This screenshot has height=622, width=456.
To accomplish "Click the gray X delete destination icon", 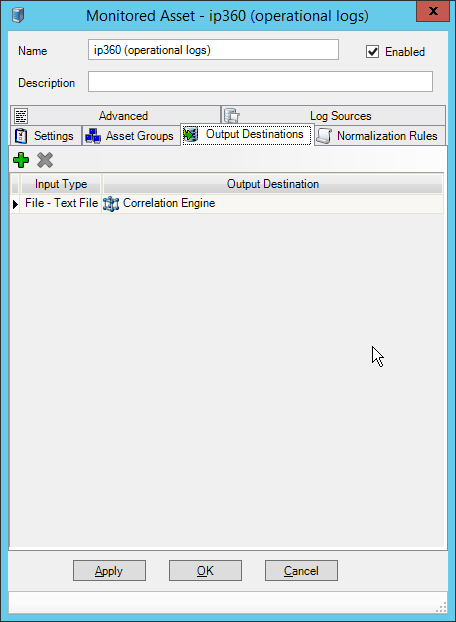I will (x=45, y=160).
